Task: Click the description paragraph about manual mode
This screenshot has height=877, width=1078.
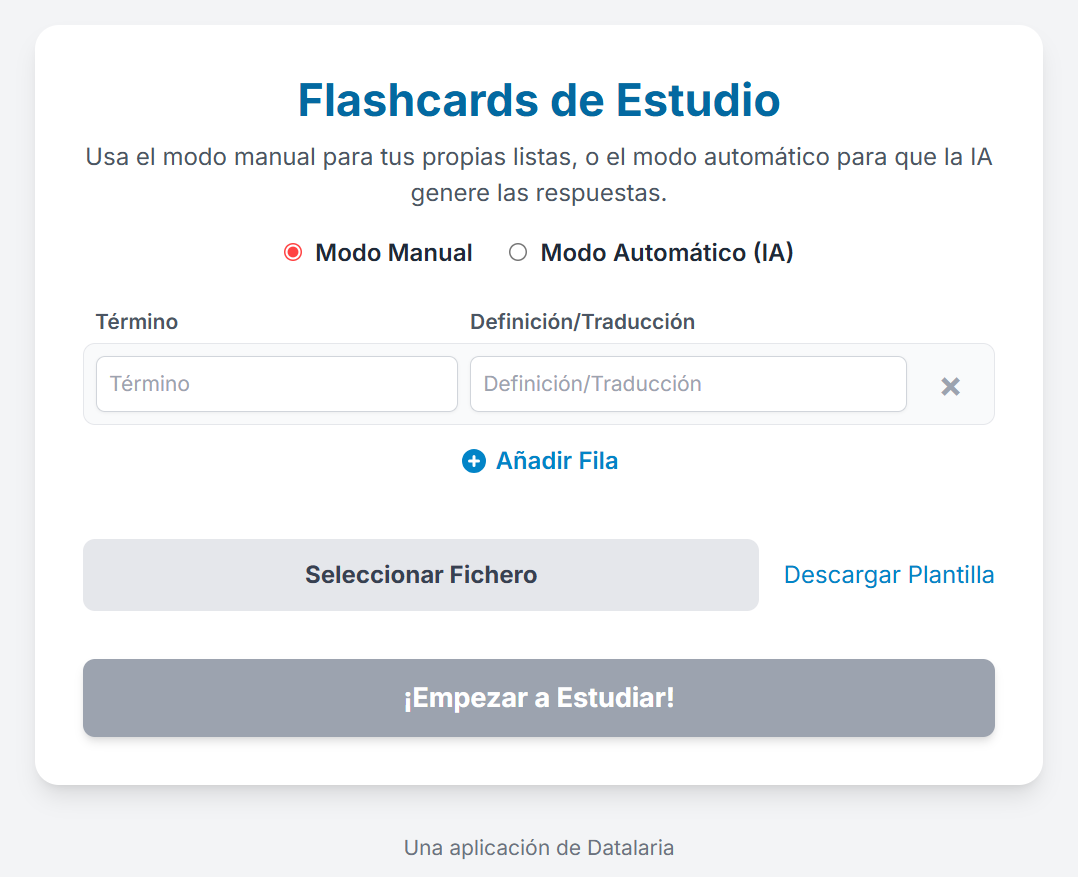Action: (x=538, y=158)
